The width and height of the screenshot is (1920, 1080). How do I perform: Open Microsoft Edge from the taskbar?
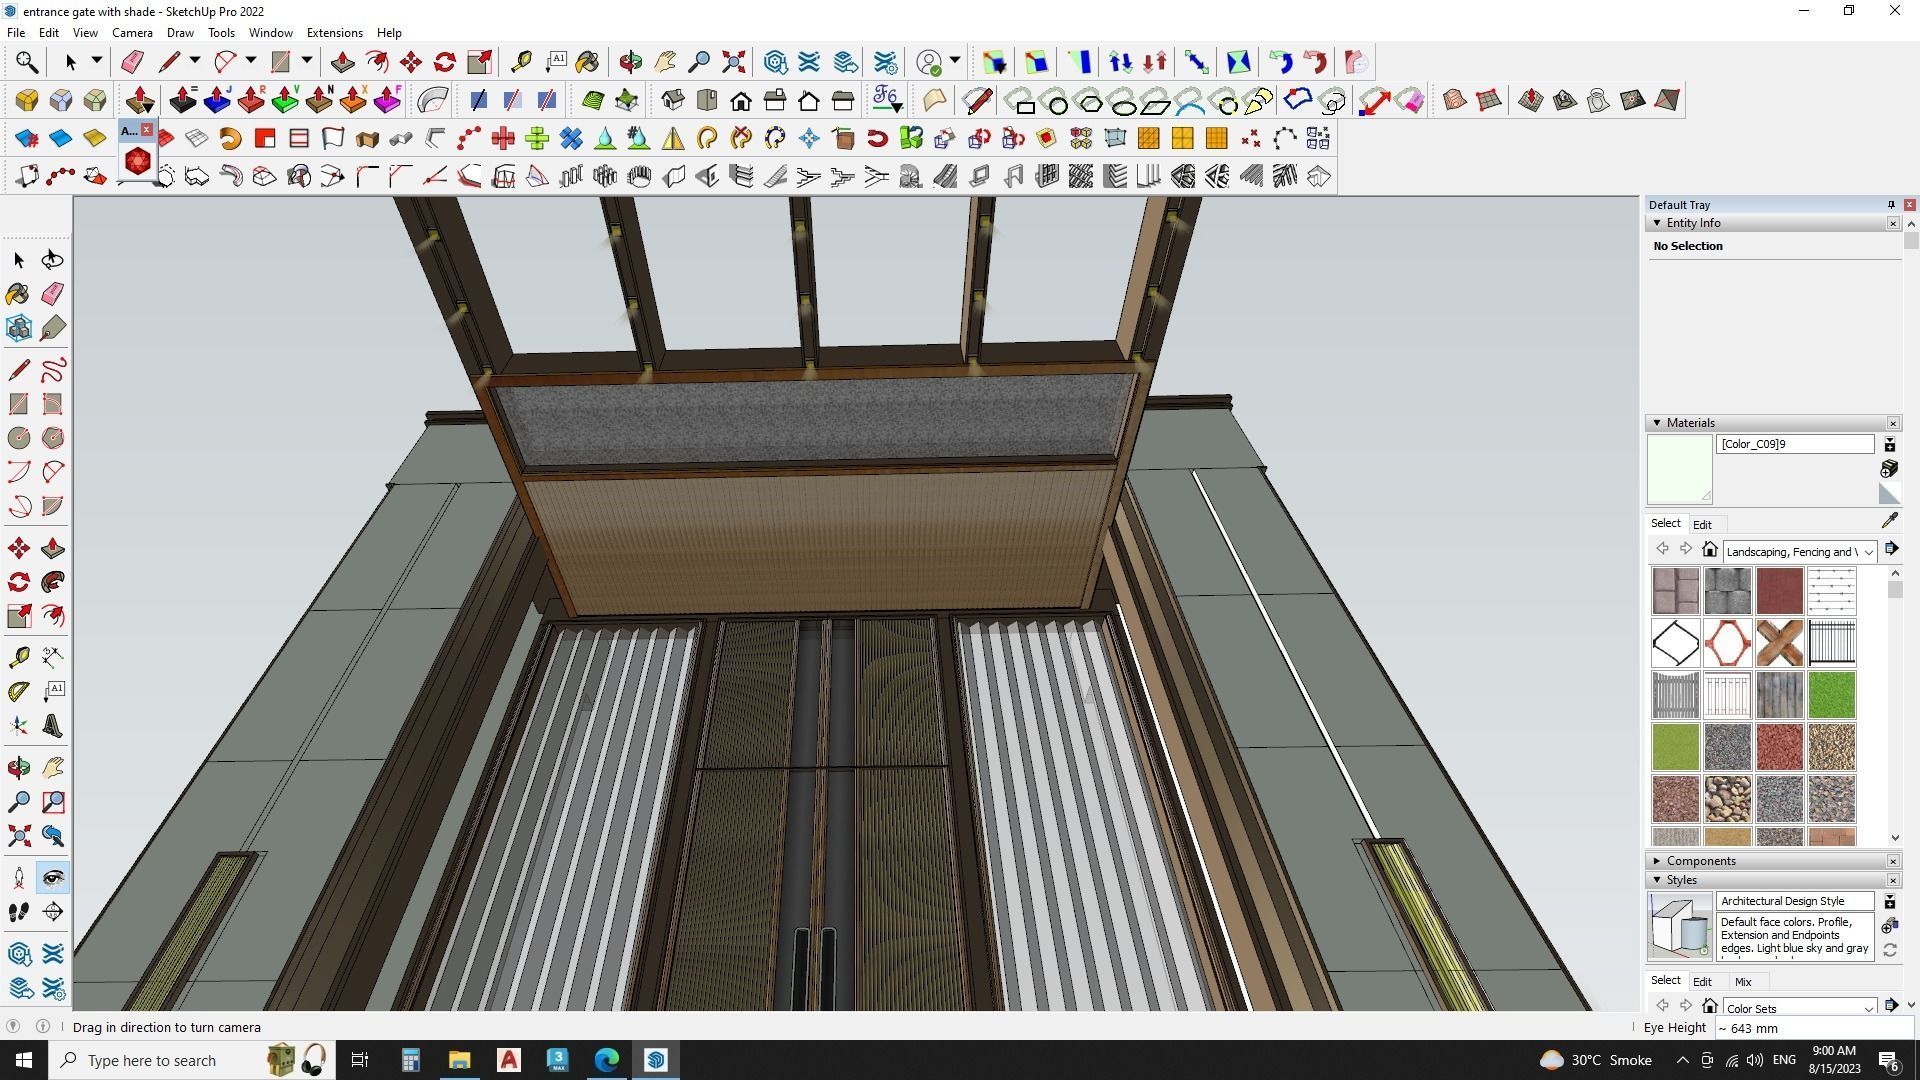(607, 1060)
